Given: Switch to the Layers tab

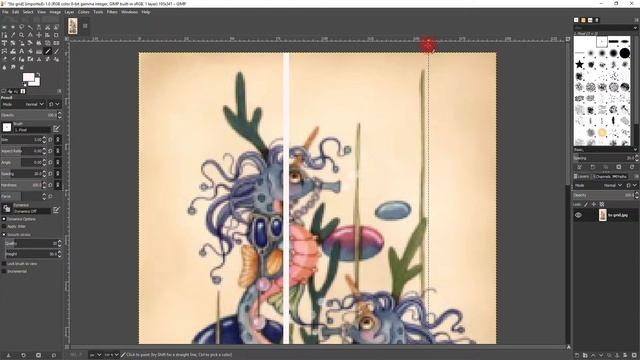Looking at the screenshot, I should (x=582, y=176).
